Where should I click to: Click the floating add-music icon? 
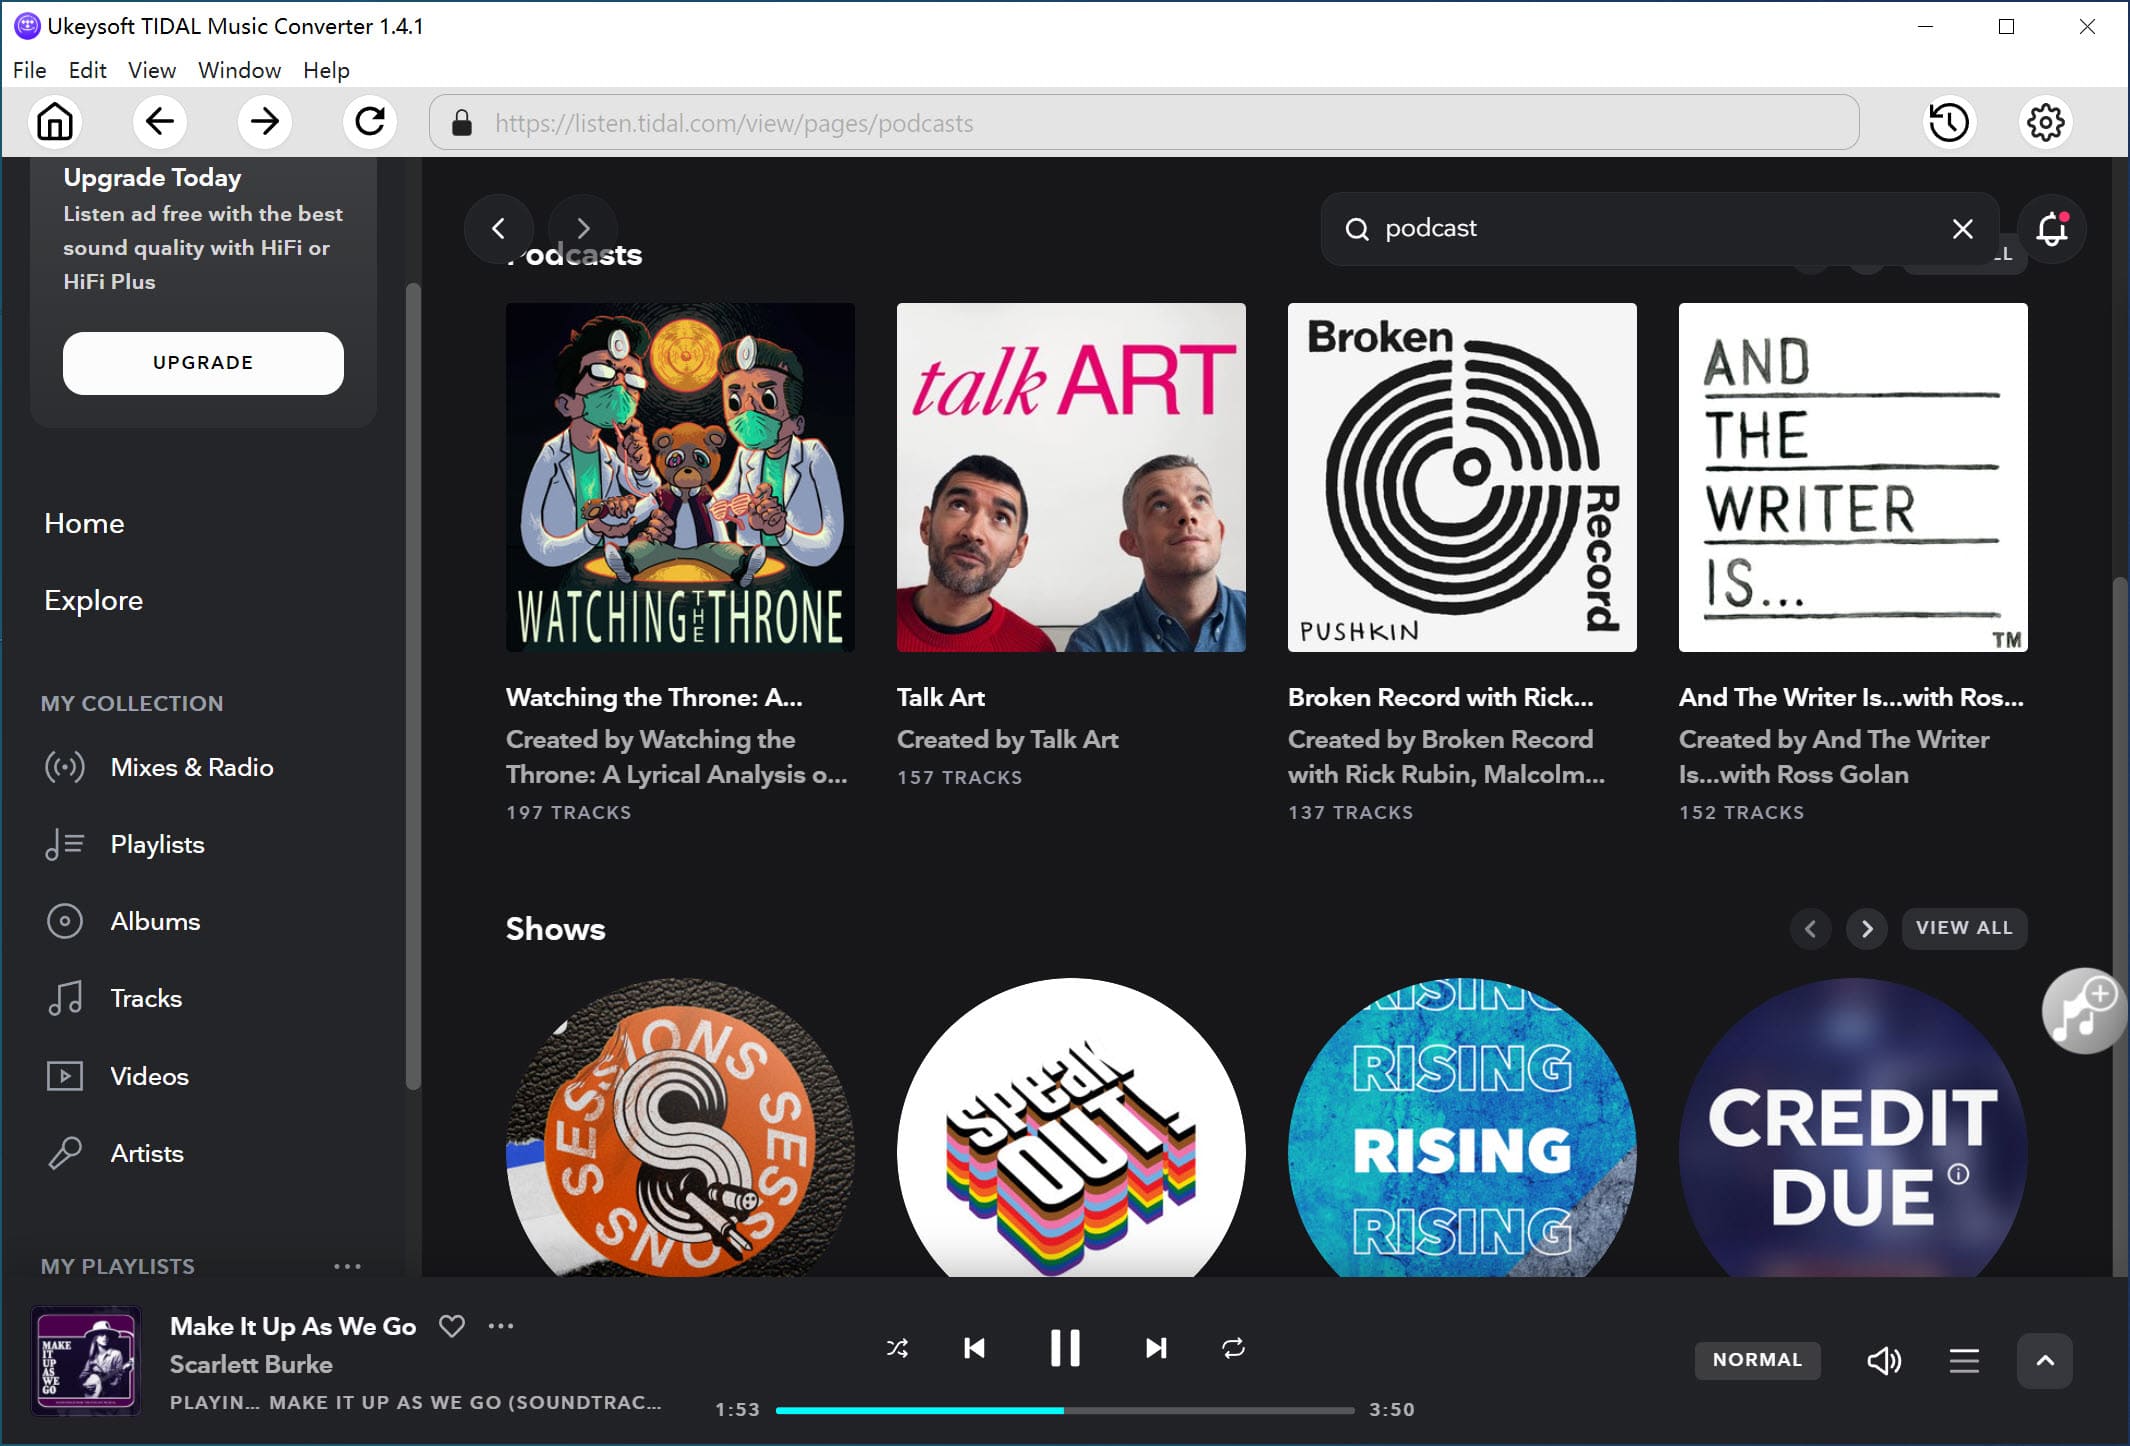(2084, 1011)
